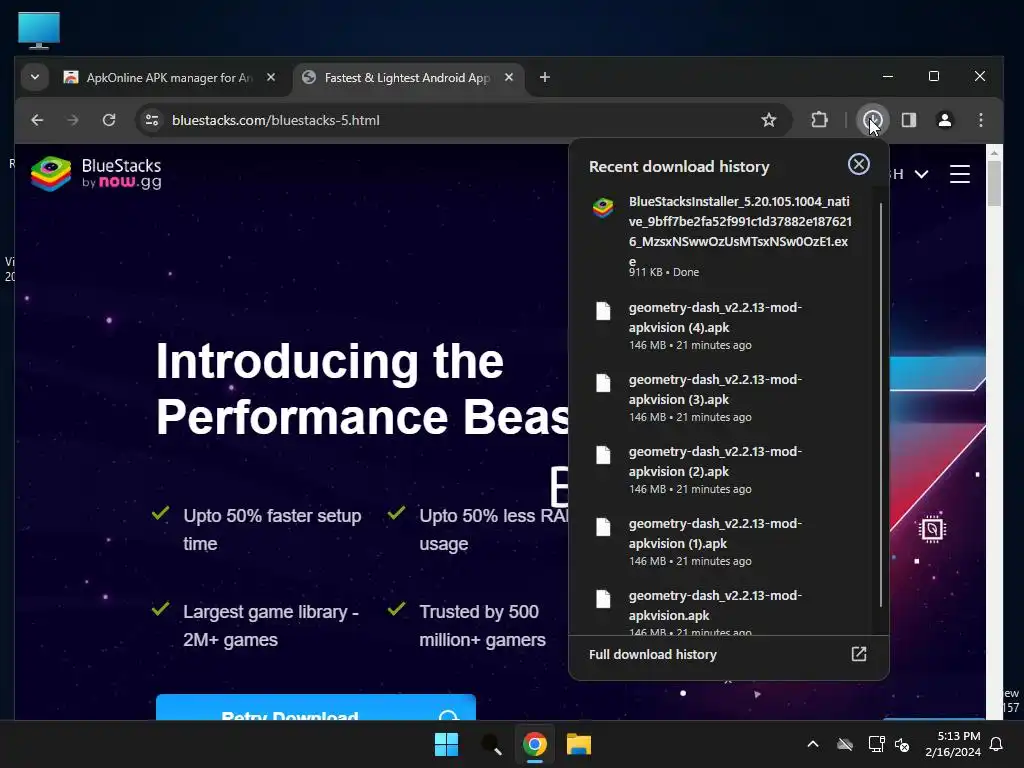Click the display/network tray icon
This screenshot has width=1024, height=768.
[876, 744]
